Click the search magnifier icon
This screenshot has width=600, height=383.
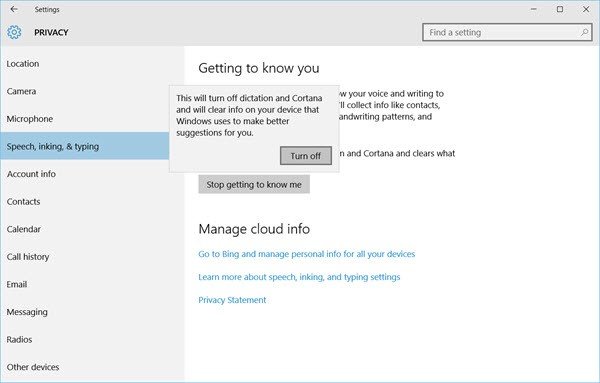(x=584, y=33)
